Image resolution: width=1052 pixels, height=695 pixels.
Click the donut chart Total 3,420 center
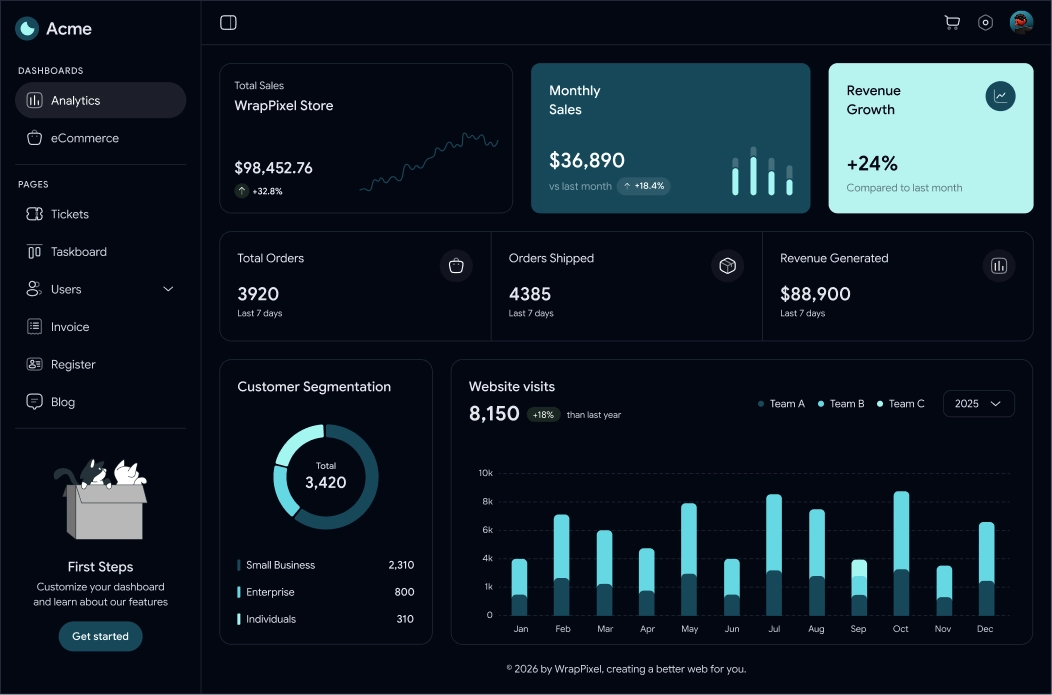click(x=325, y=476)
